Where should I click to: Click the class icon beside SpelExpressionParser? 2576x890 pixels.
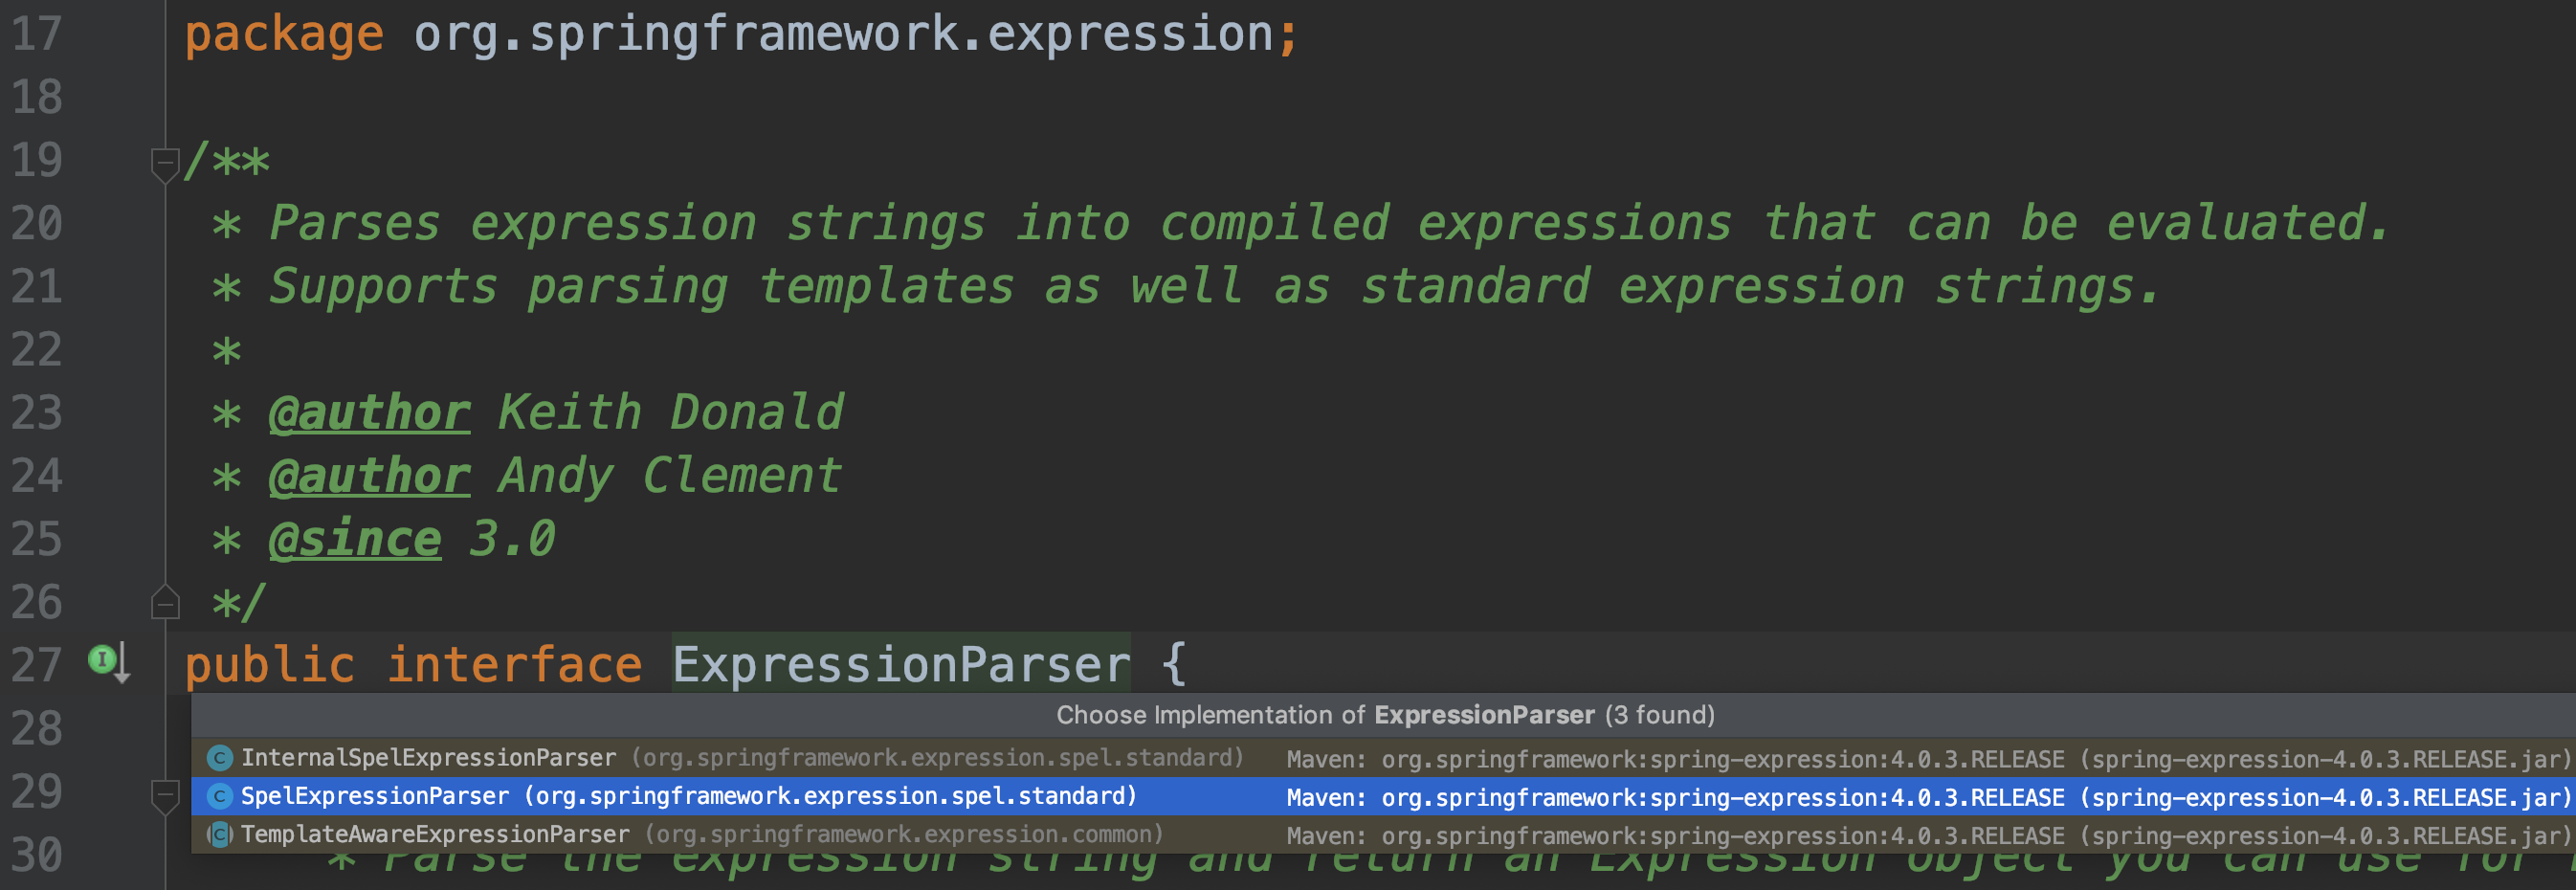[220, 796]
